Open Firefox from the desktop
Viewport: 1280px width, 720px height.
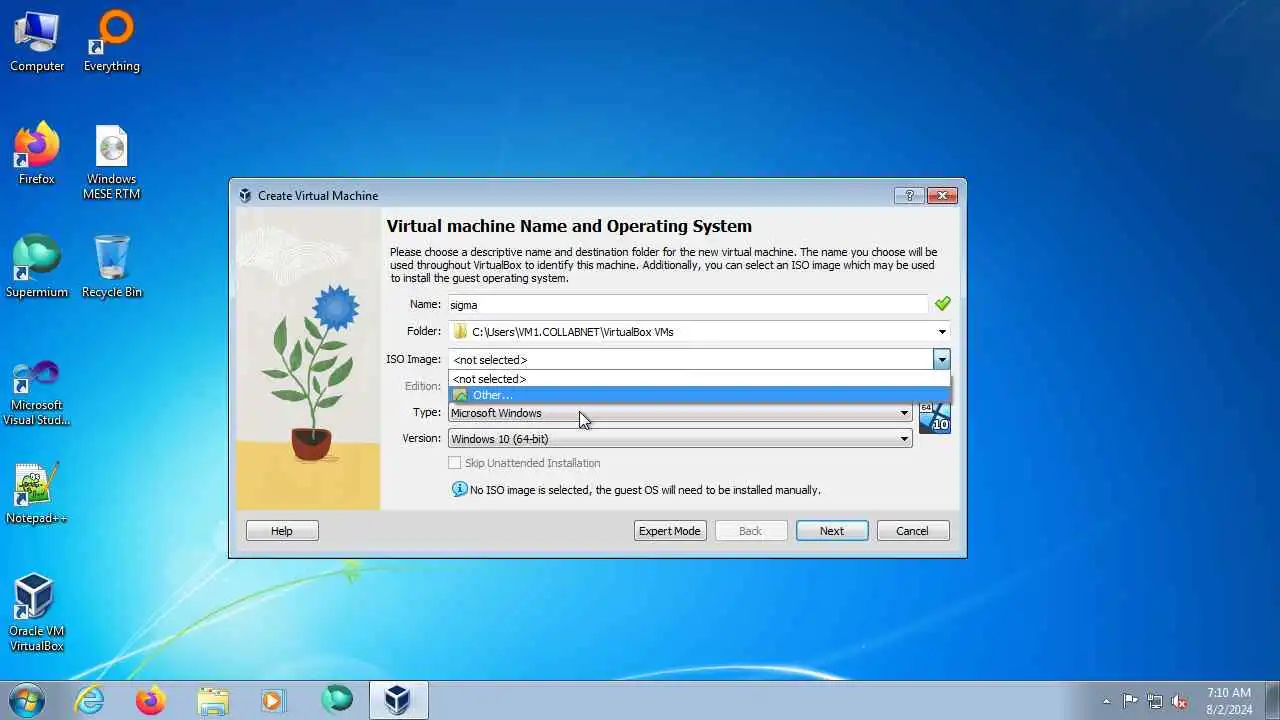[37, 155]
